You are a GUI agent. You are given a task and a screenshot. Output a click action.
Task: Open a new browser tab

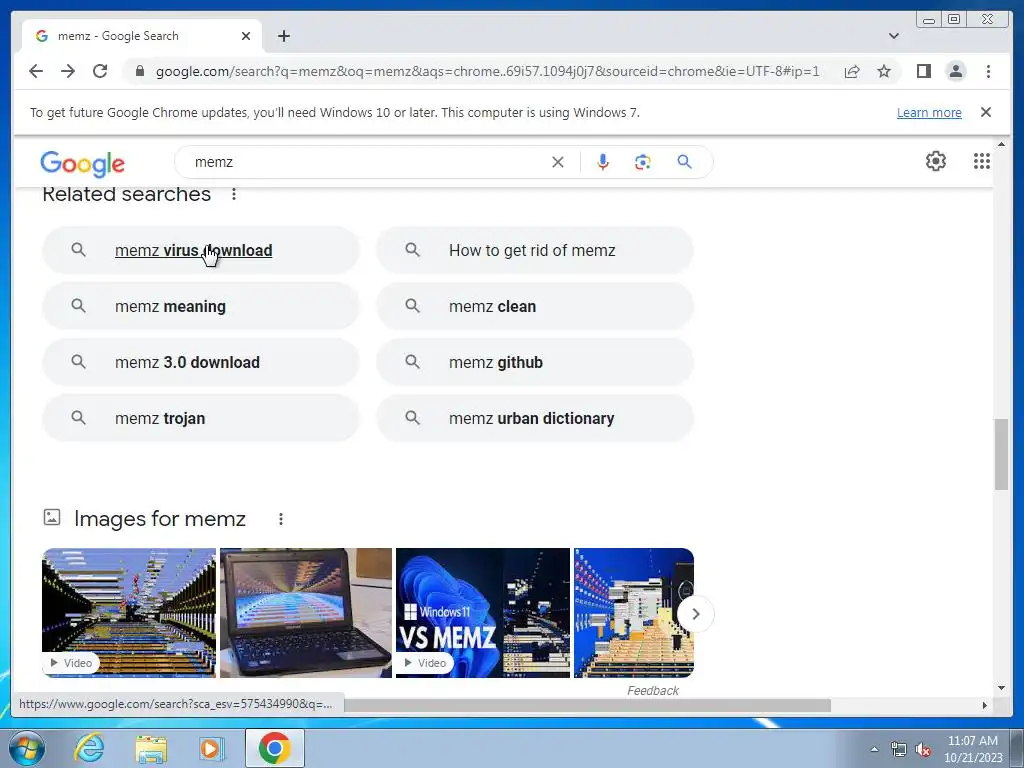pos(283,36)
